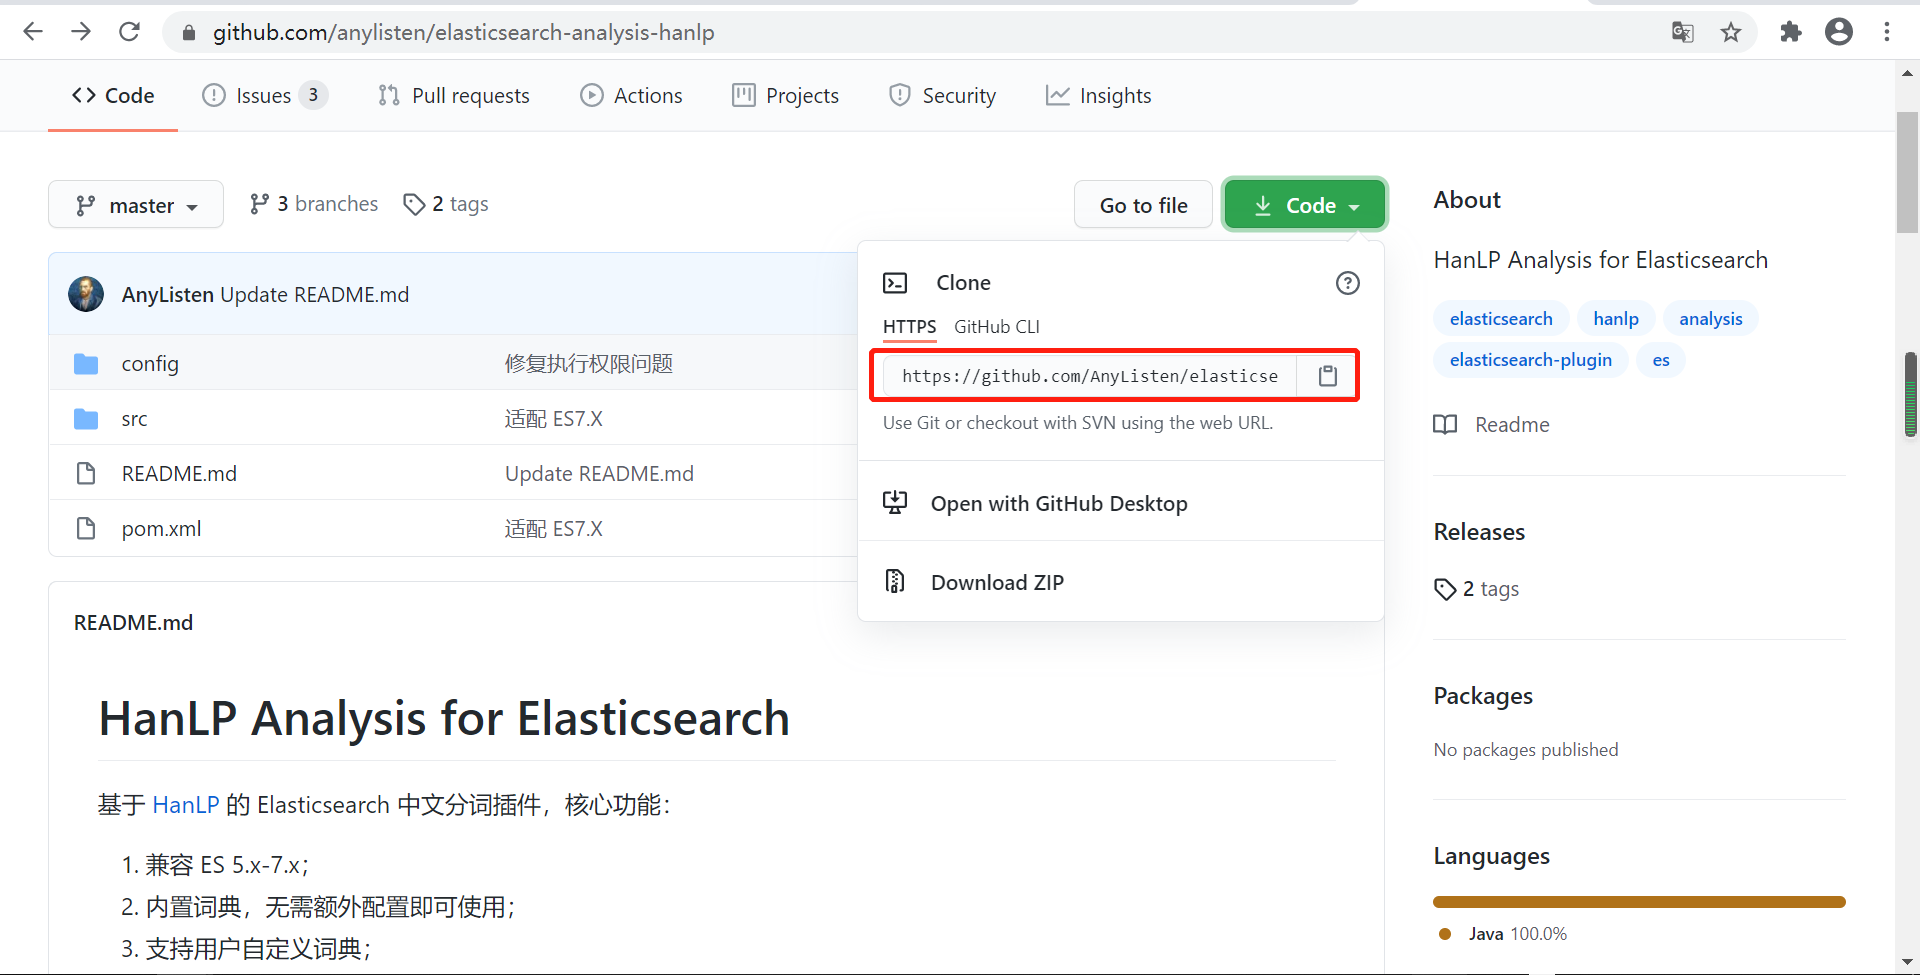Copy the clone URL with clipboard icon

point(1328,376)
